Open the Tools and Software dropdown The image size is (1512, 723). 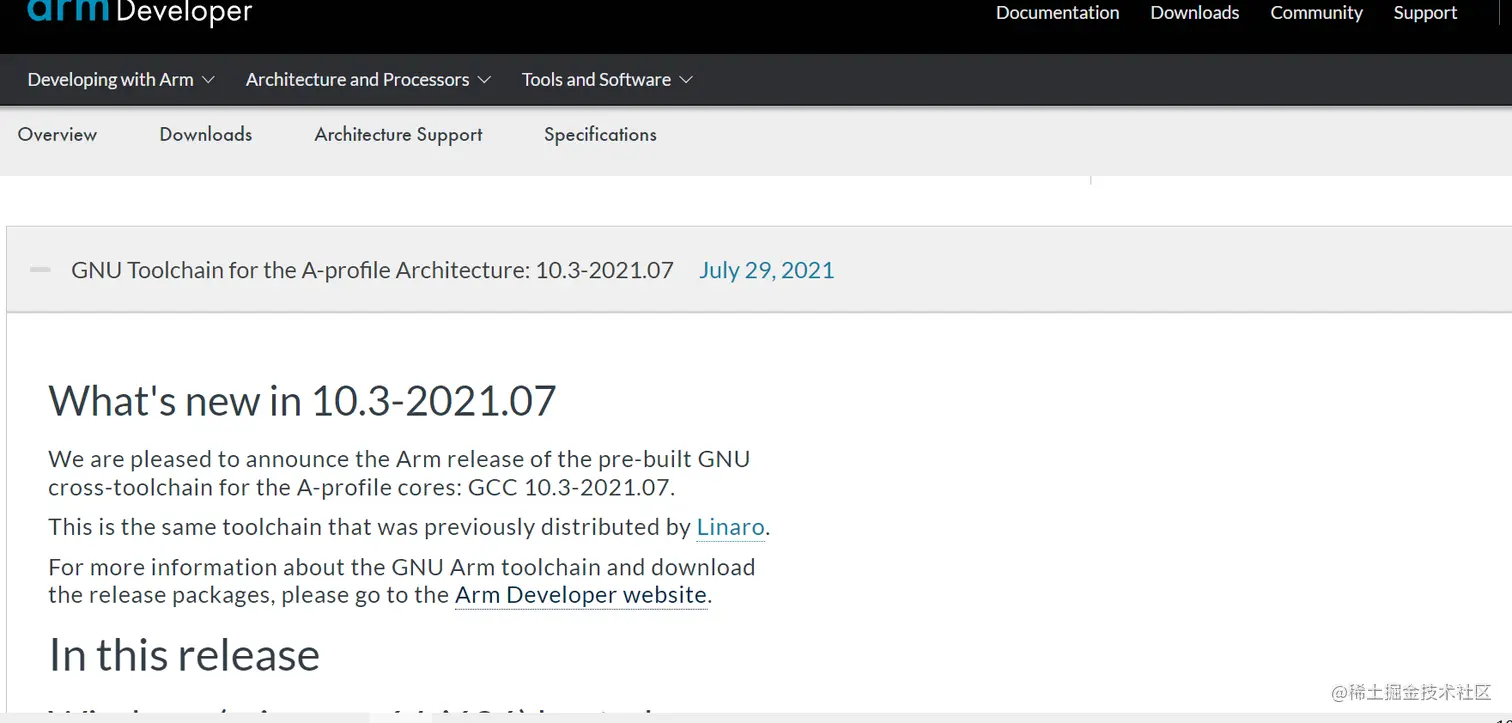click(607, 80)
